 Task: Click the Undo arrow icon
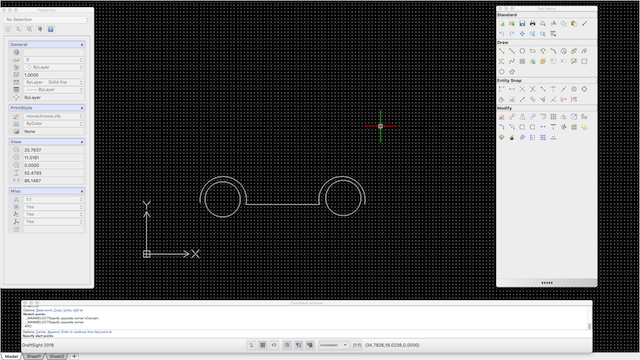[x=502, y=34]
